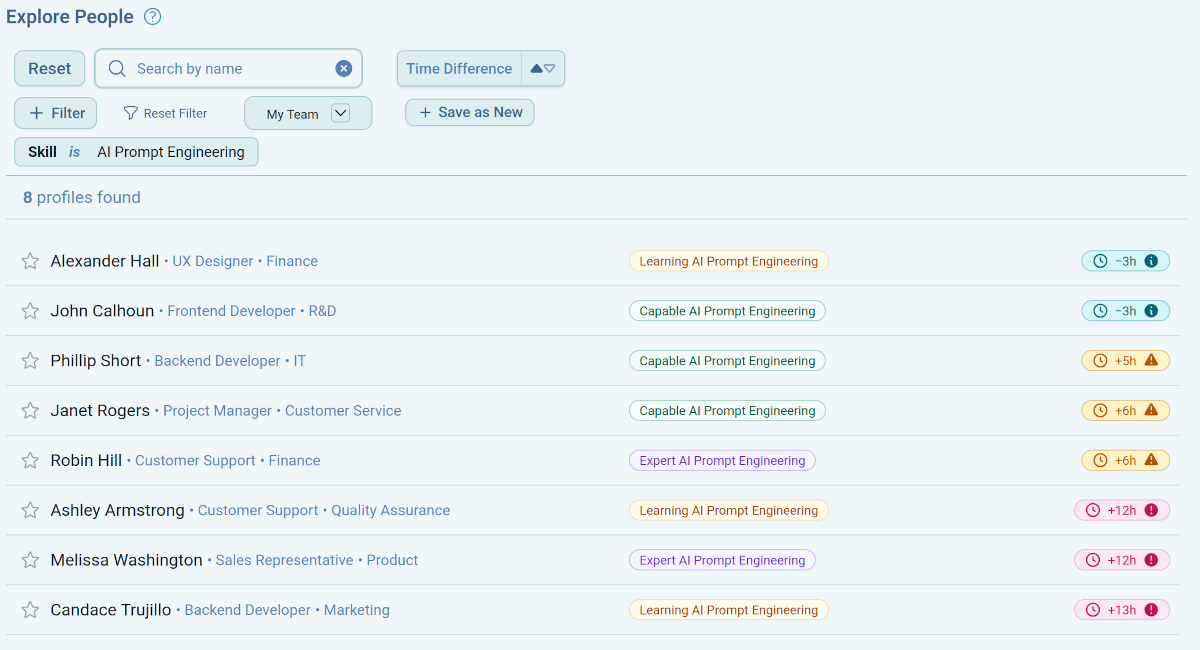
Task: Star Alexander Hall as a favorite
Action: tap(30, 260)
